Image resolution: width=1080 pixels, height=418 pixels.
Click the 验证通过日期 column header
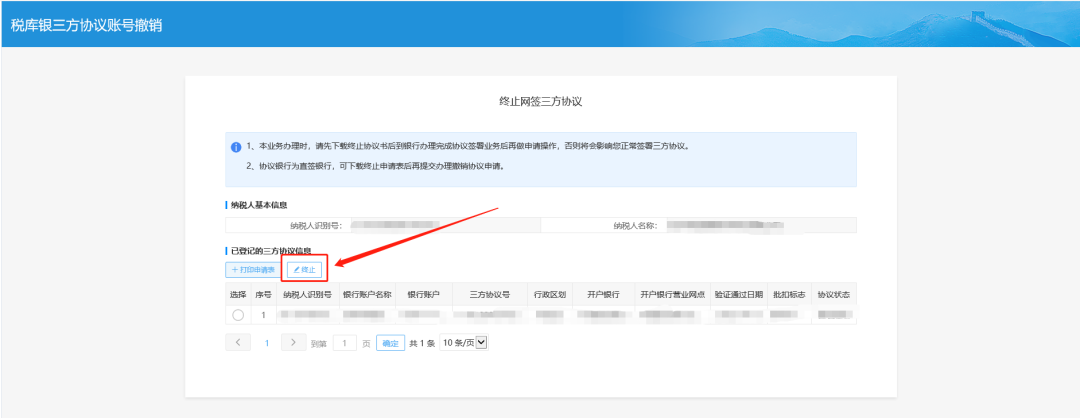pyautogui.click(x=739, y=295)
